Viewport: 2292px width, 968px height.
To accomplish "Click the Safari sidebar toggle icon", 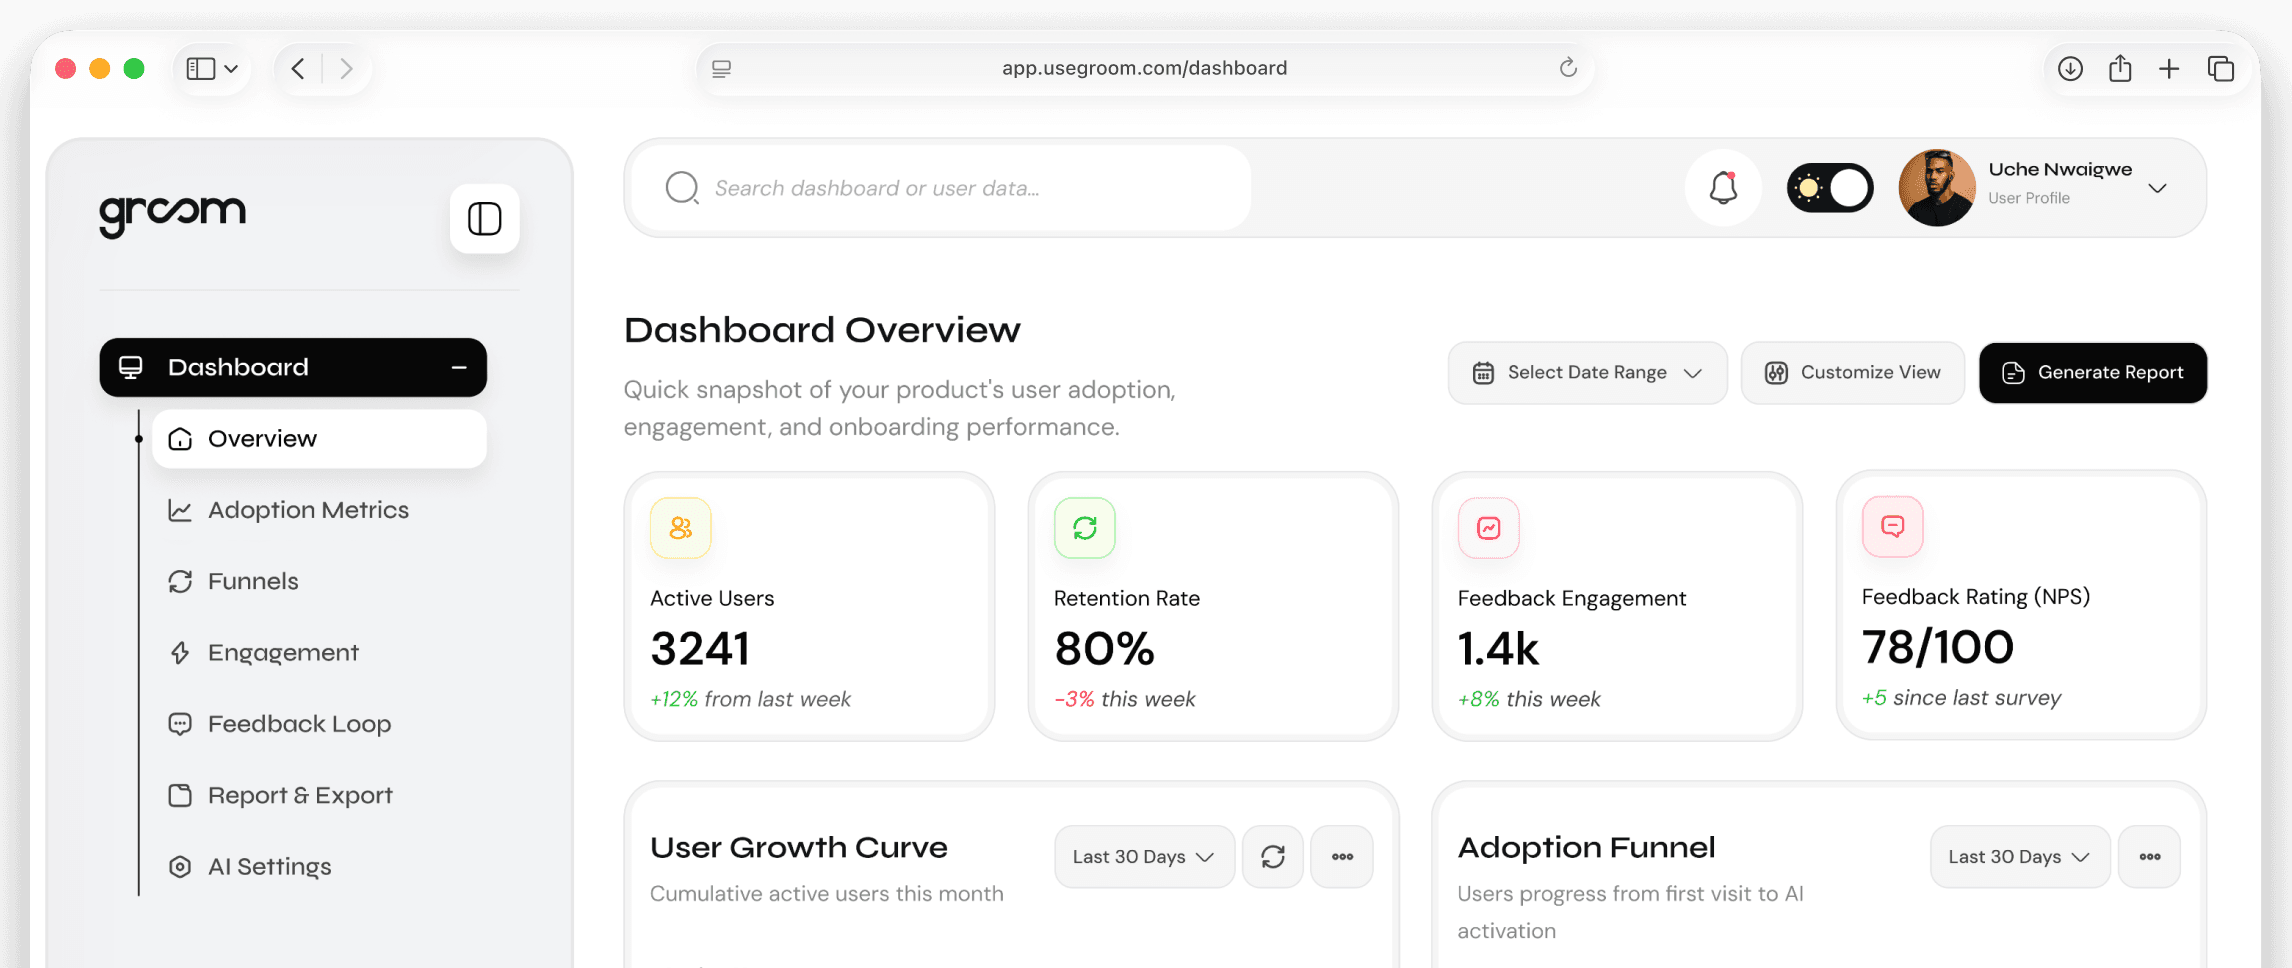I will (x=201, y=68).
